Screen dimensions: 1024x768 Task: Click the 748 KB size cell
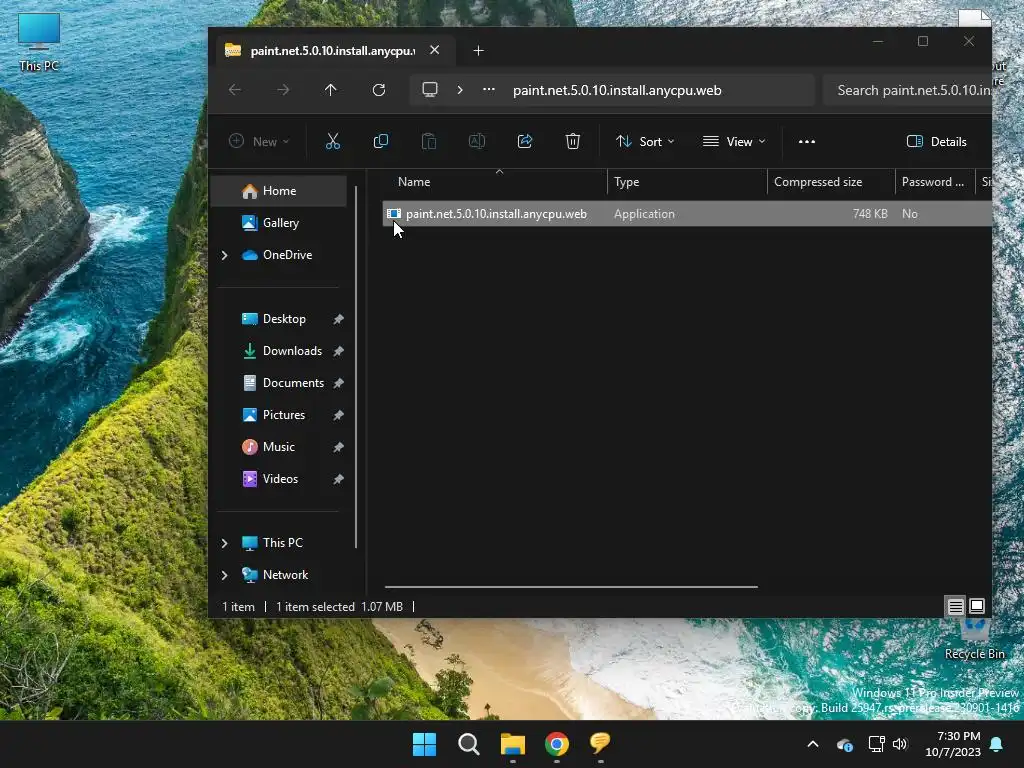(870, 214)
